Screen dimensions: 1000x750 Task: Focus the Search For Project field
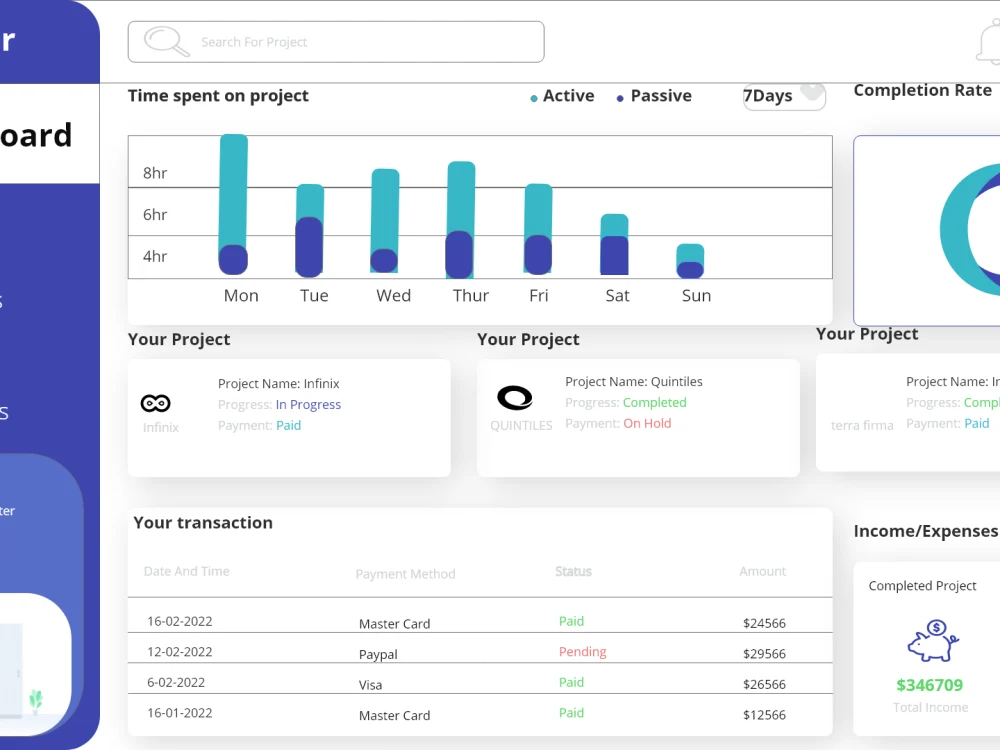(x=336, y=42)
